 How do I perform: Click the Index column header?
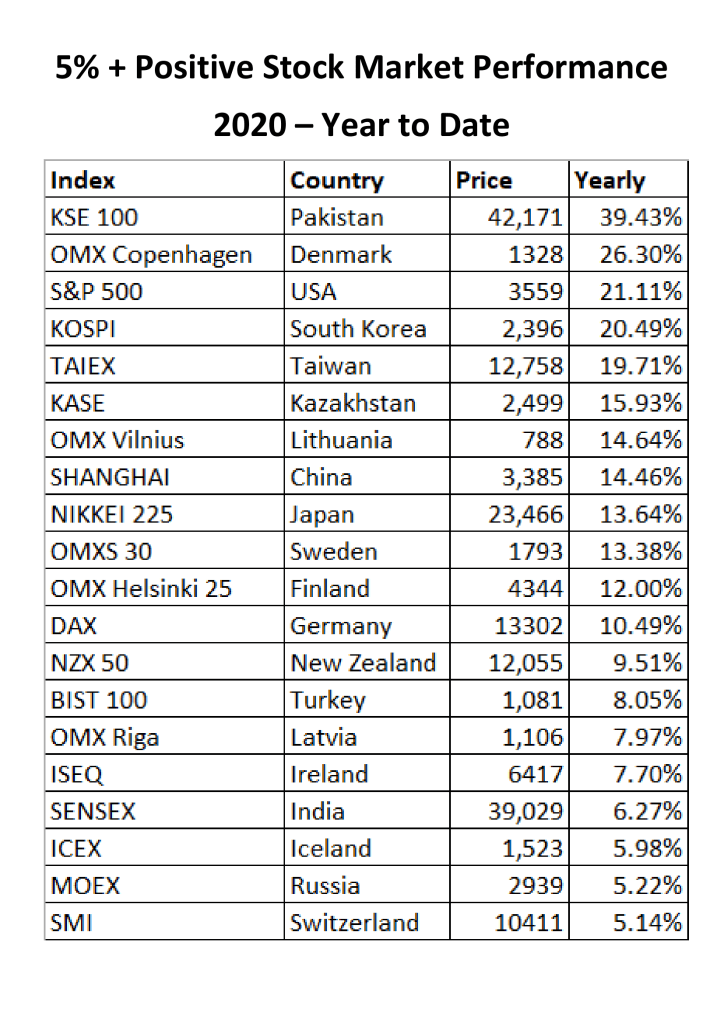tap(83, 181)
